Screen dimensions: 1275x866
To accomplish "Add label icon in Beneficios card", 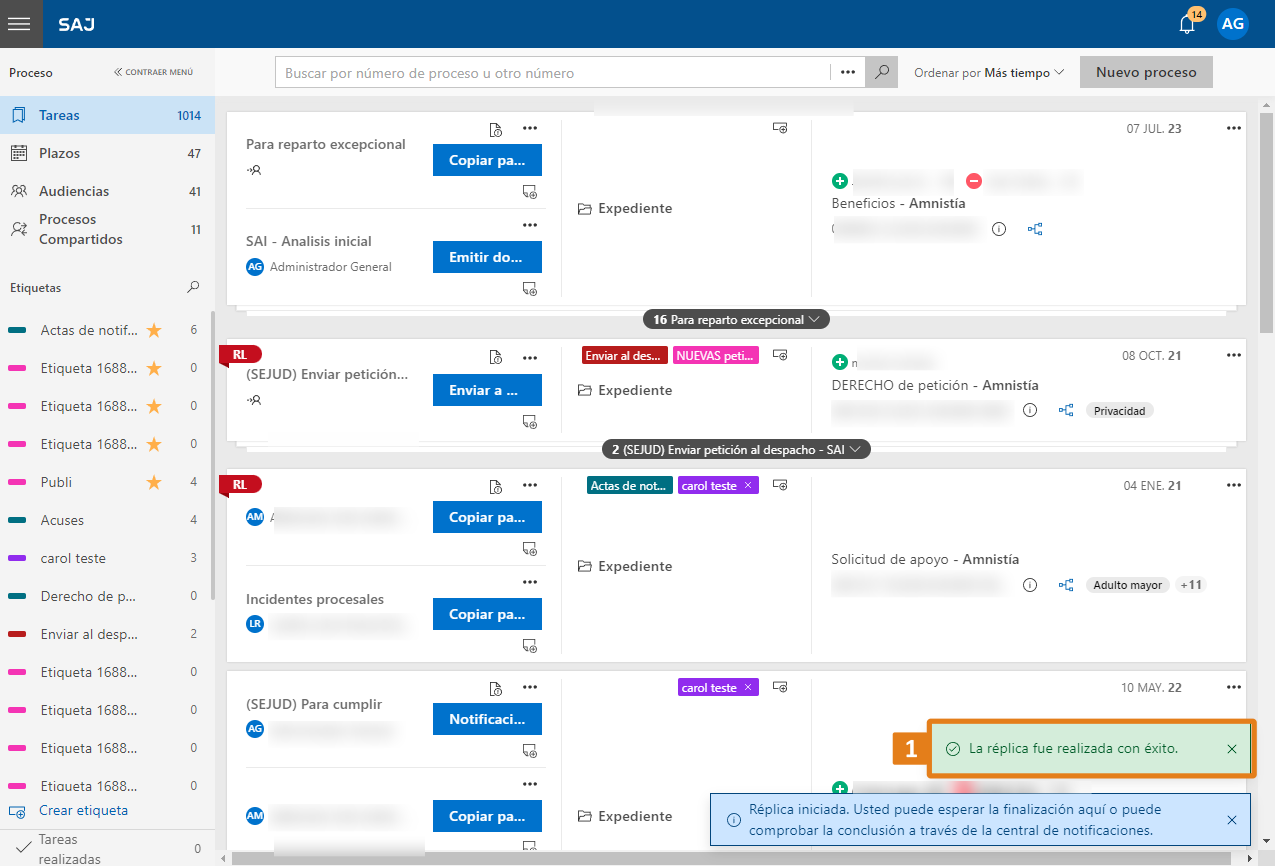I will (x=780, y=128).
